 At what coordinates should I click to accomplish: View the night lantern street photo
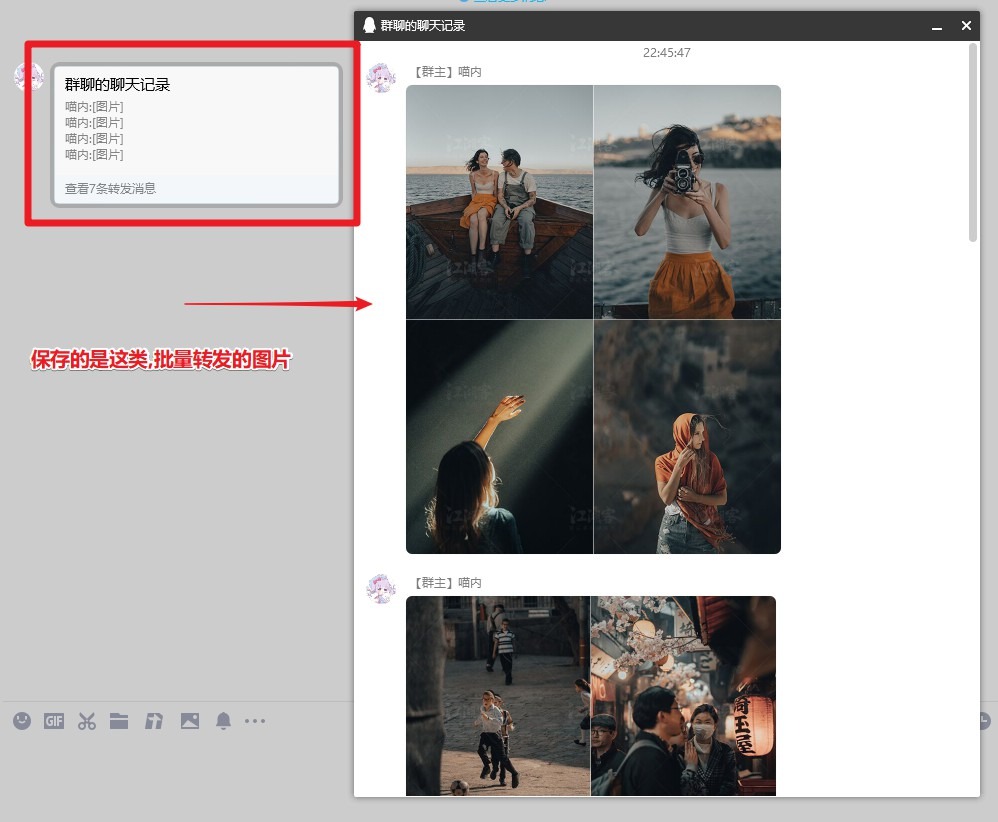click(684, 696)
